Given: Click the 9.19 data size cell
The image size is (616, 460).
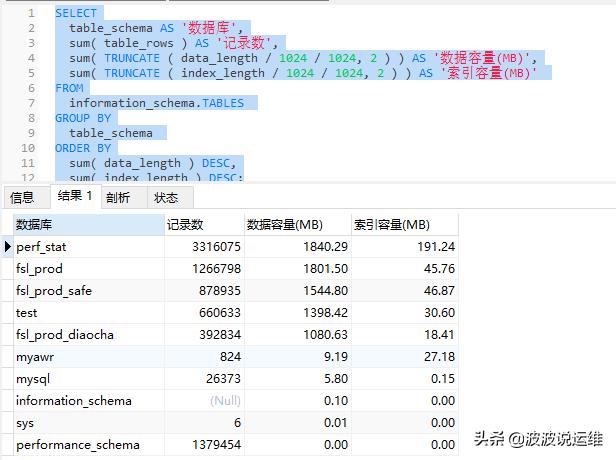Looking at the screenshot, I should coord(297,357).
